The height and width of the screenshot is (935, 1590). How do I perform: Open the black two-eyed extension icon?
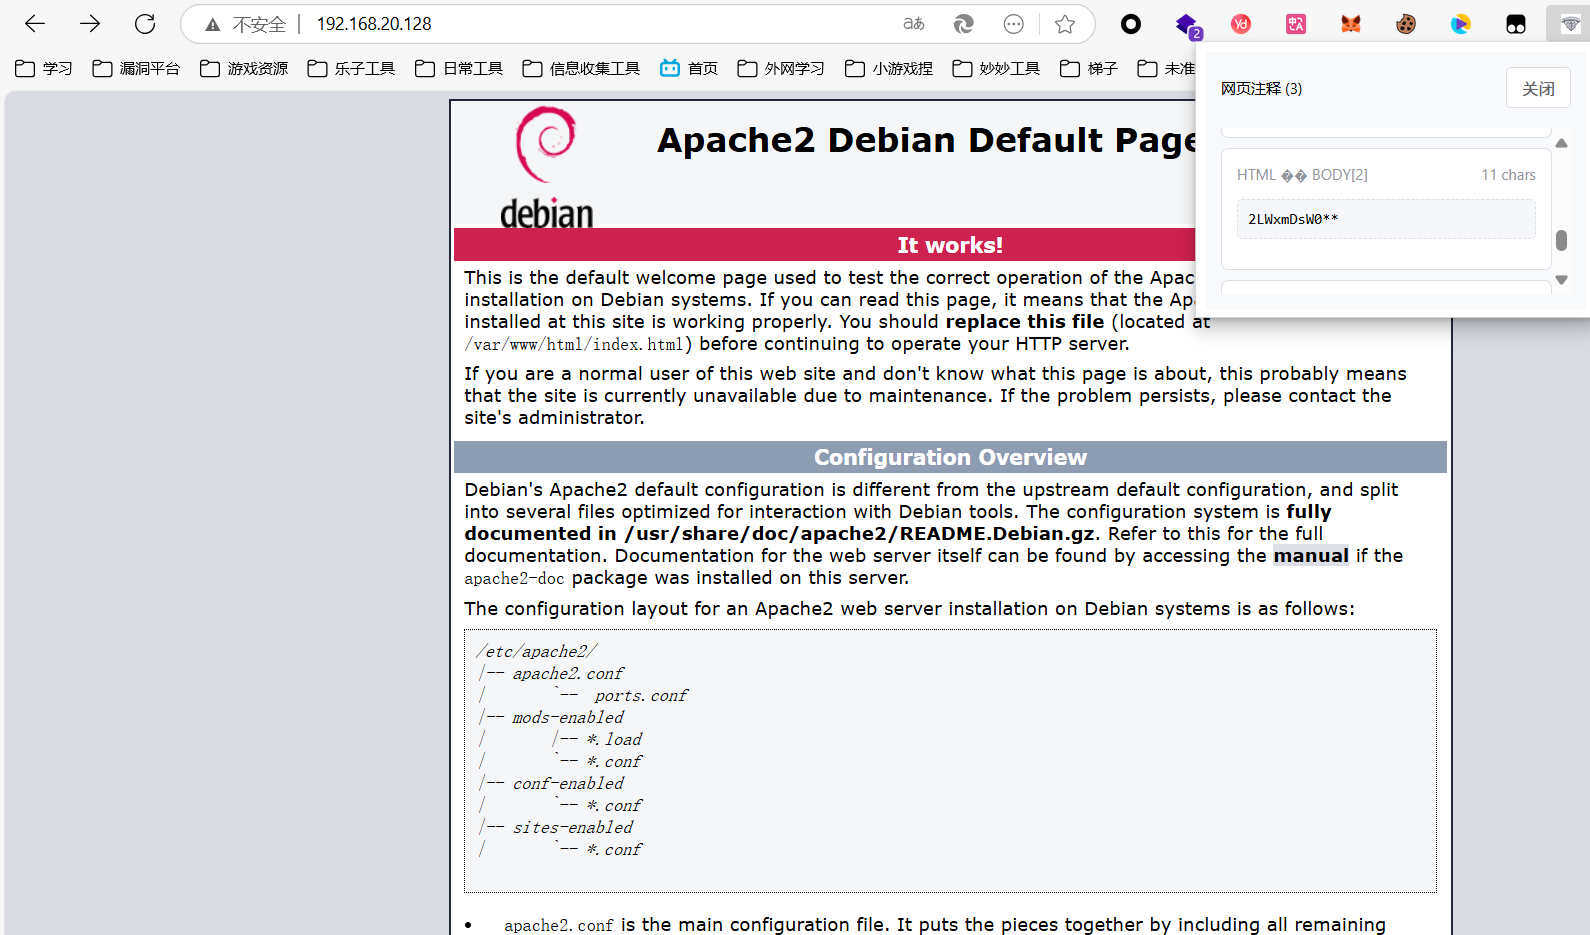click(x=1516, y=24)
